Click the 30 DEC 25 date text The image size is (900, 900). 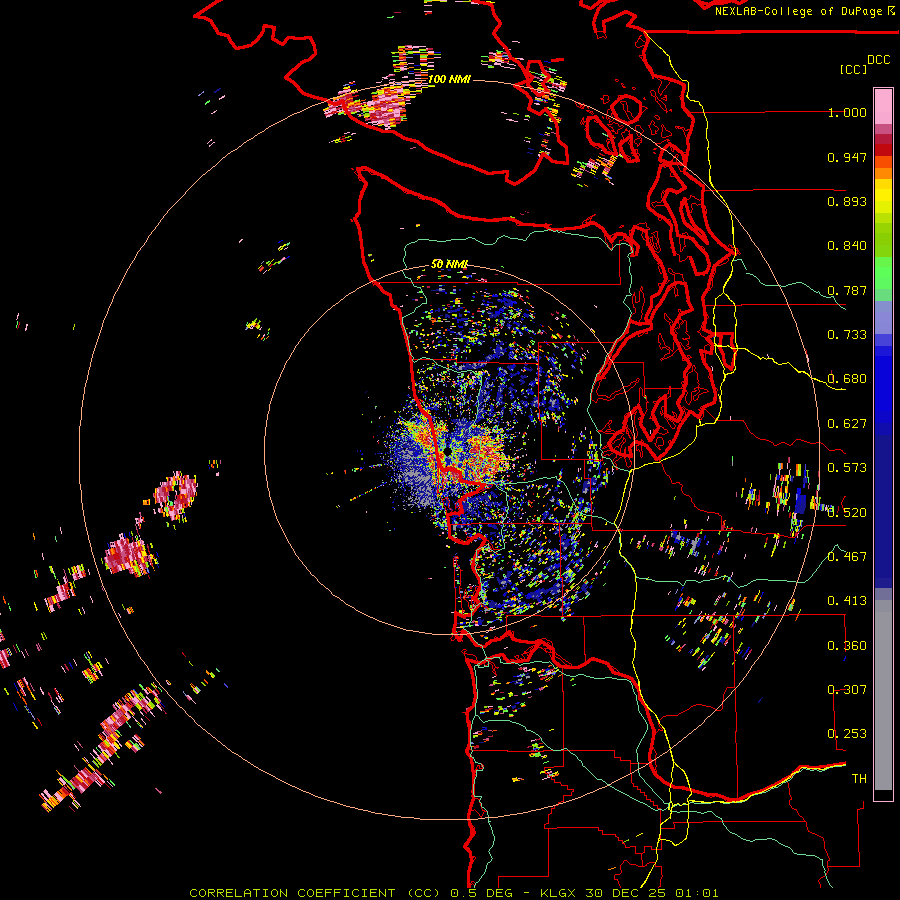point(627,893)
